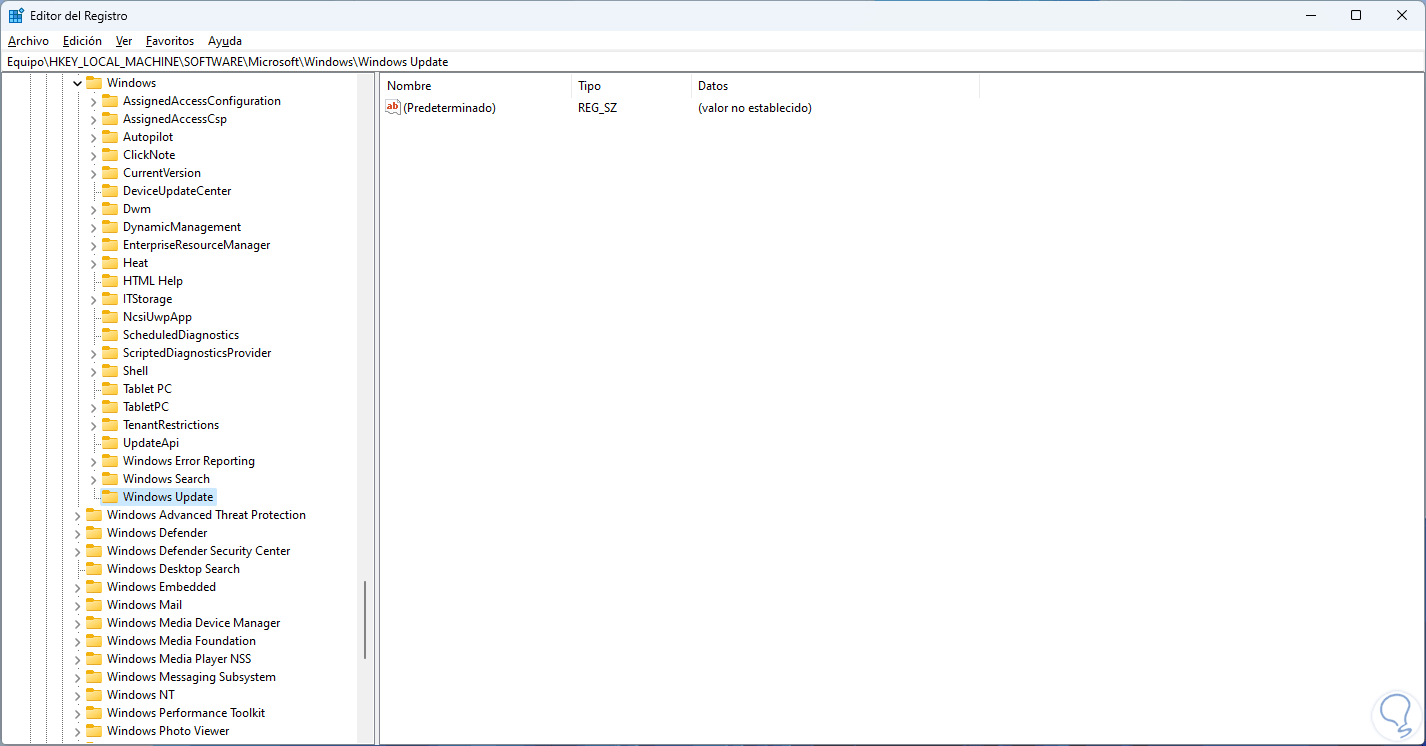This screenshot has height=746, width=1426.
Task: Click the string value icon of (Predeterminado)
Action: point(393,107)
